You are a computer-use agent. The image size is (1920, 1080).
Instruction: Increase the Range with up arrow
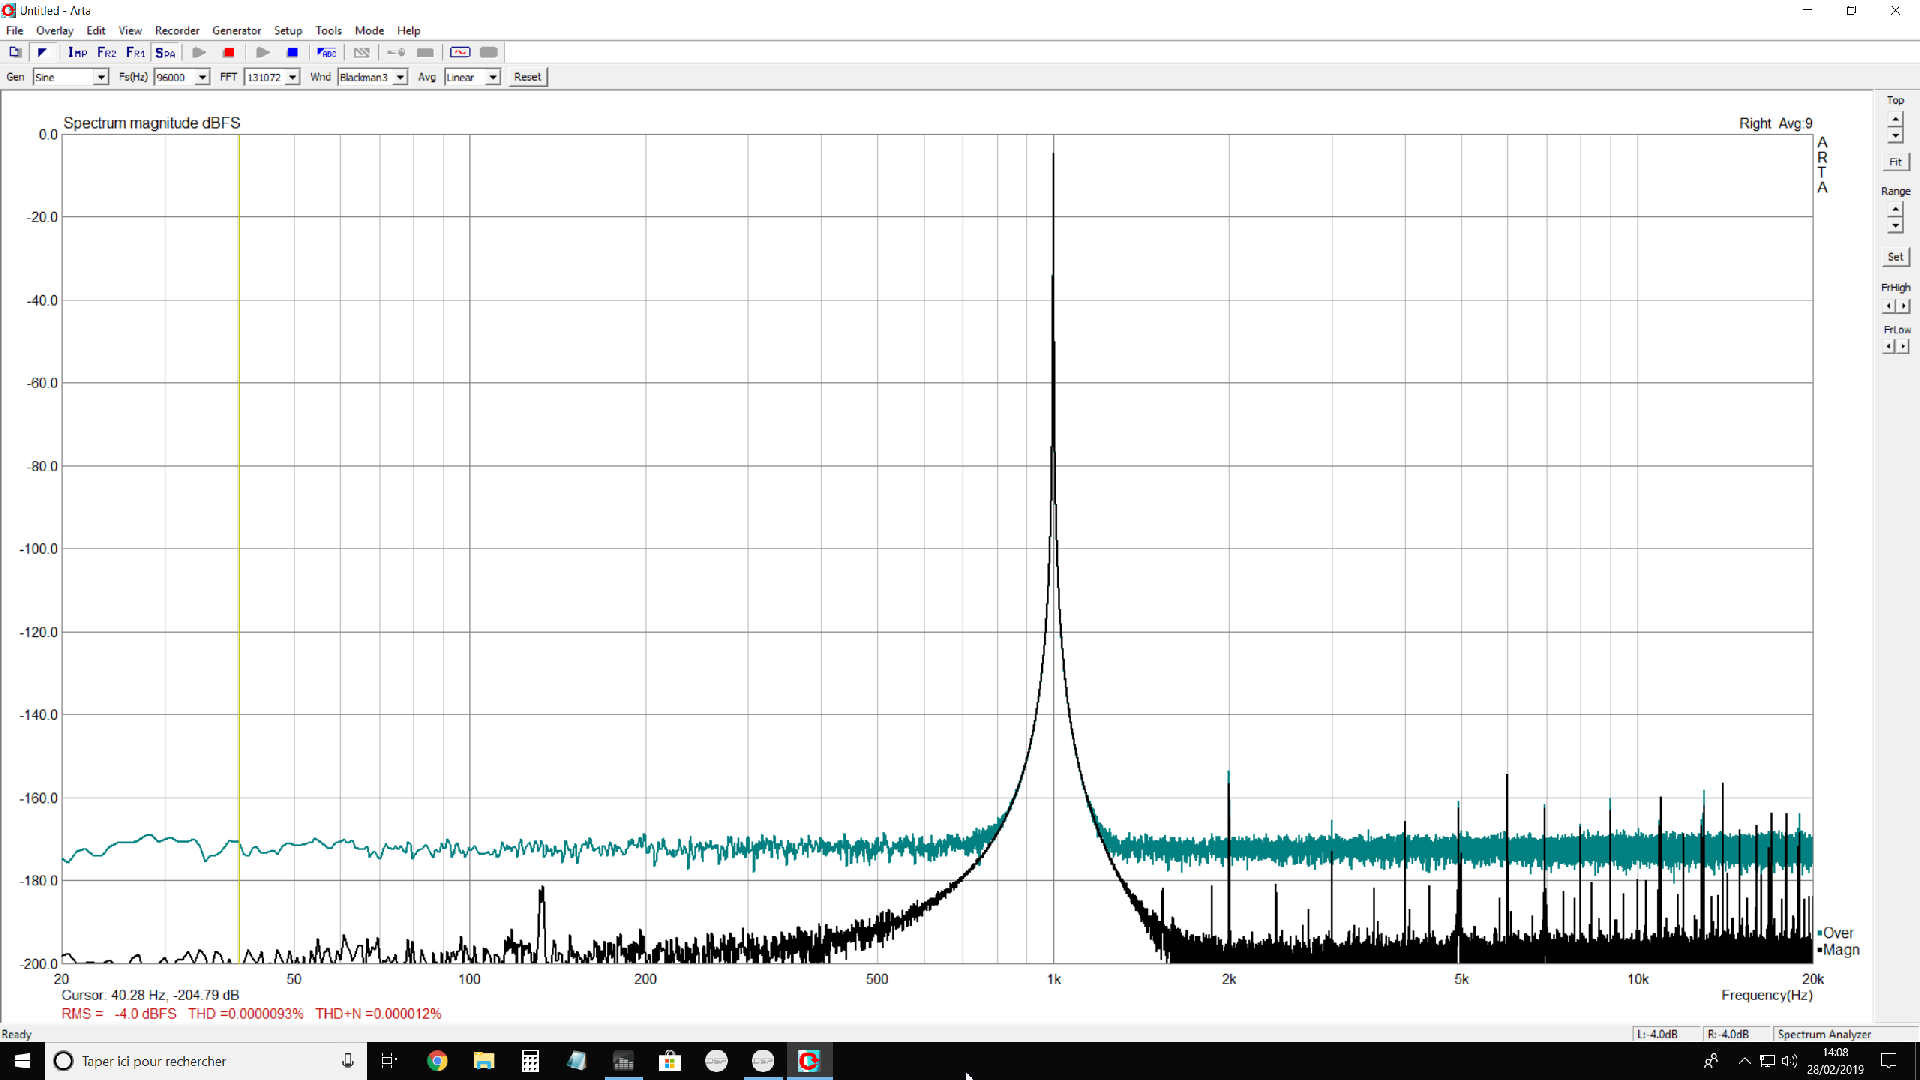pos(1895,210)
